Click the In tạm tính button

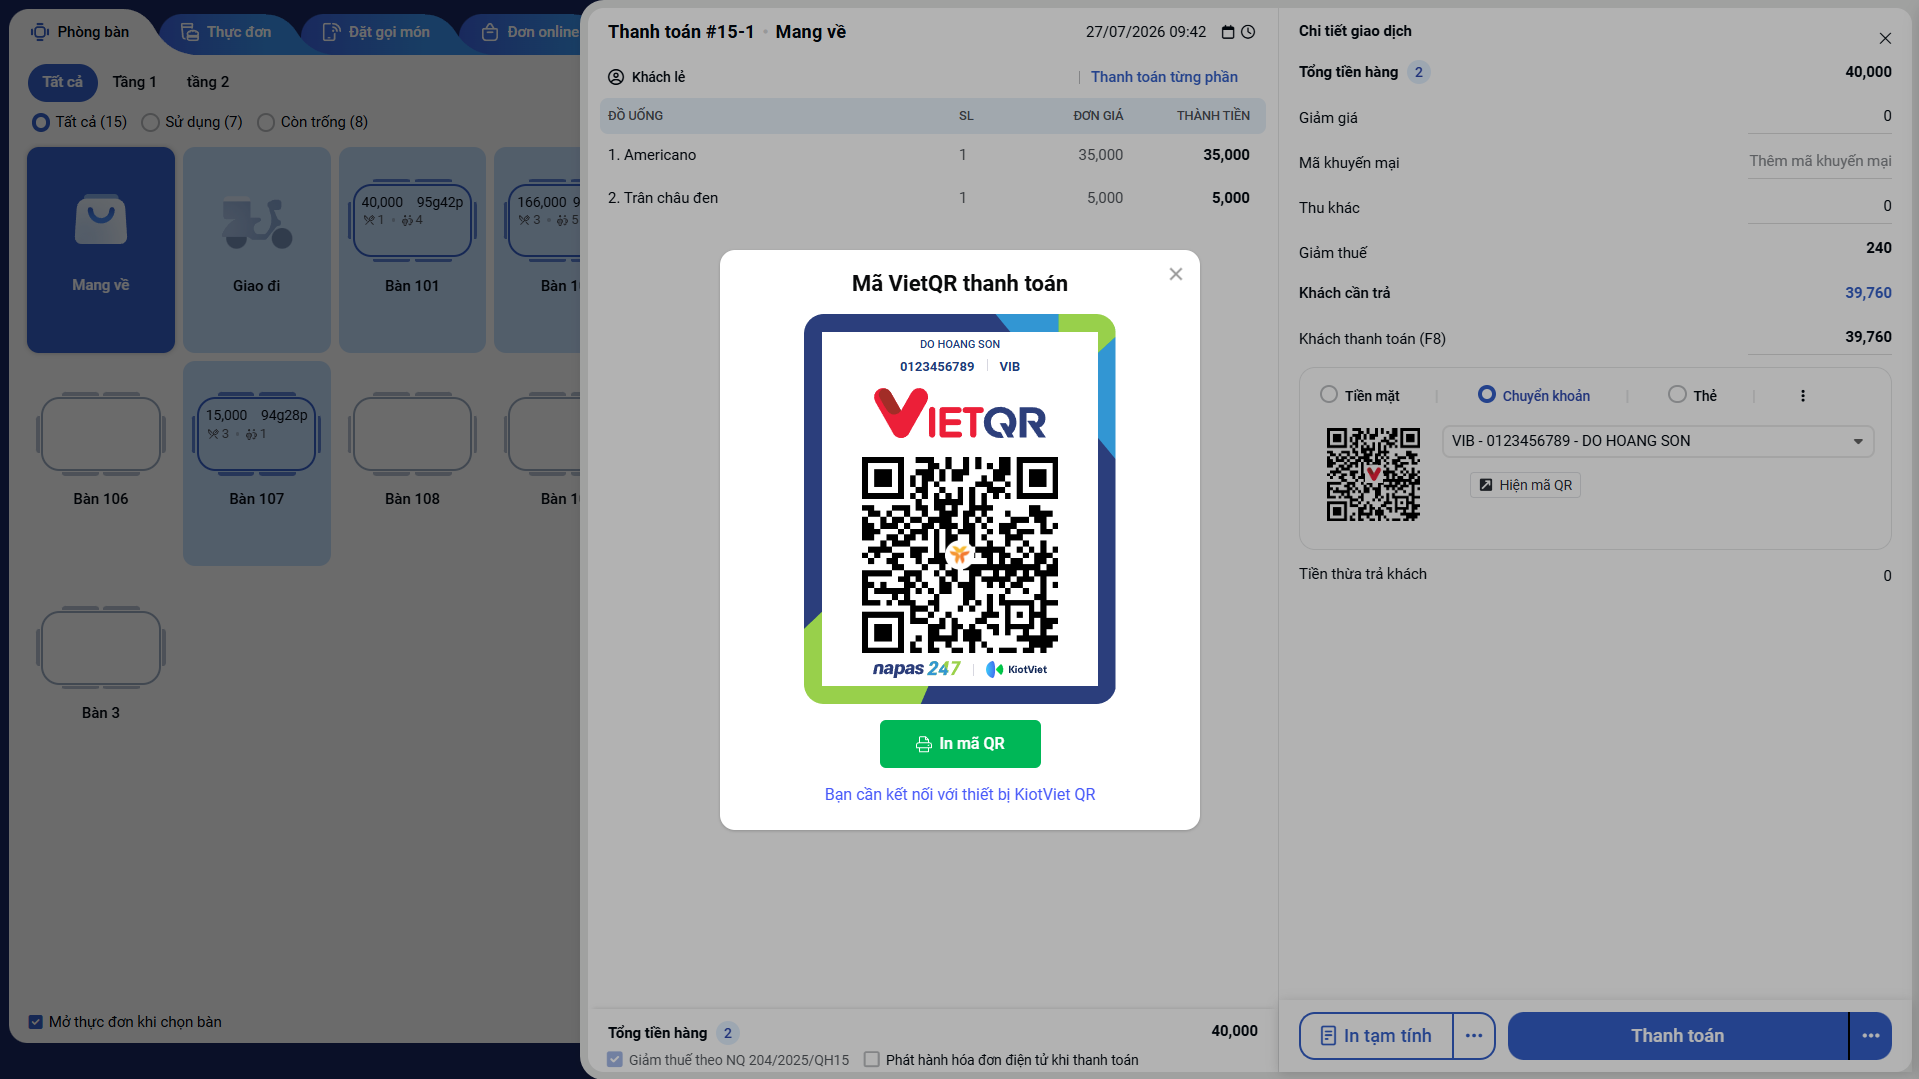click(1376, 1036)
